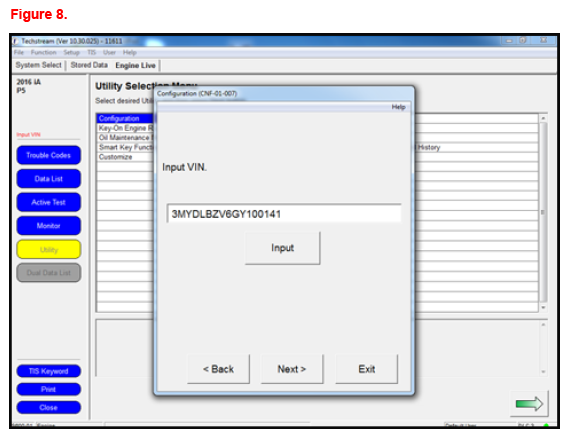Select the Customize utility list row
Viewport: 569px width, 438px height.
click(126, 157)
